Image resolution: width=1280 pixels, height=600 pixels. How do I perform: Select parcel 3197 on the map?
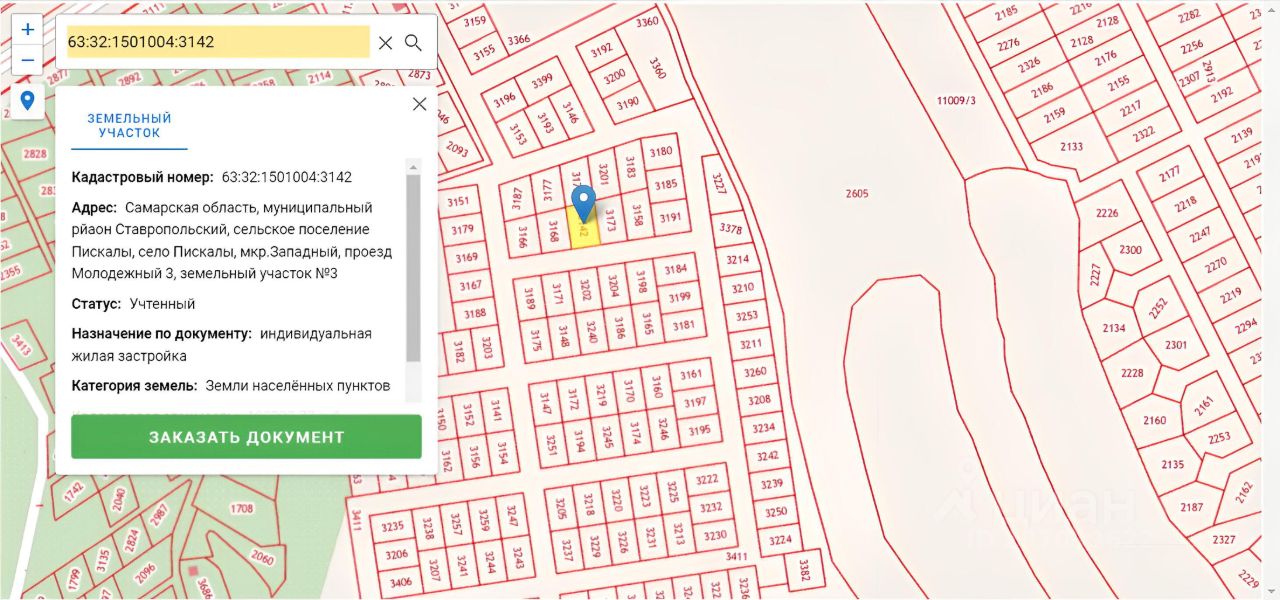pos(695,402)
